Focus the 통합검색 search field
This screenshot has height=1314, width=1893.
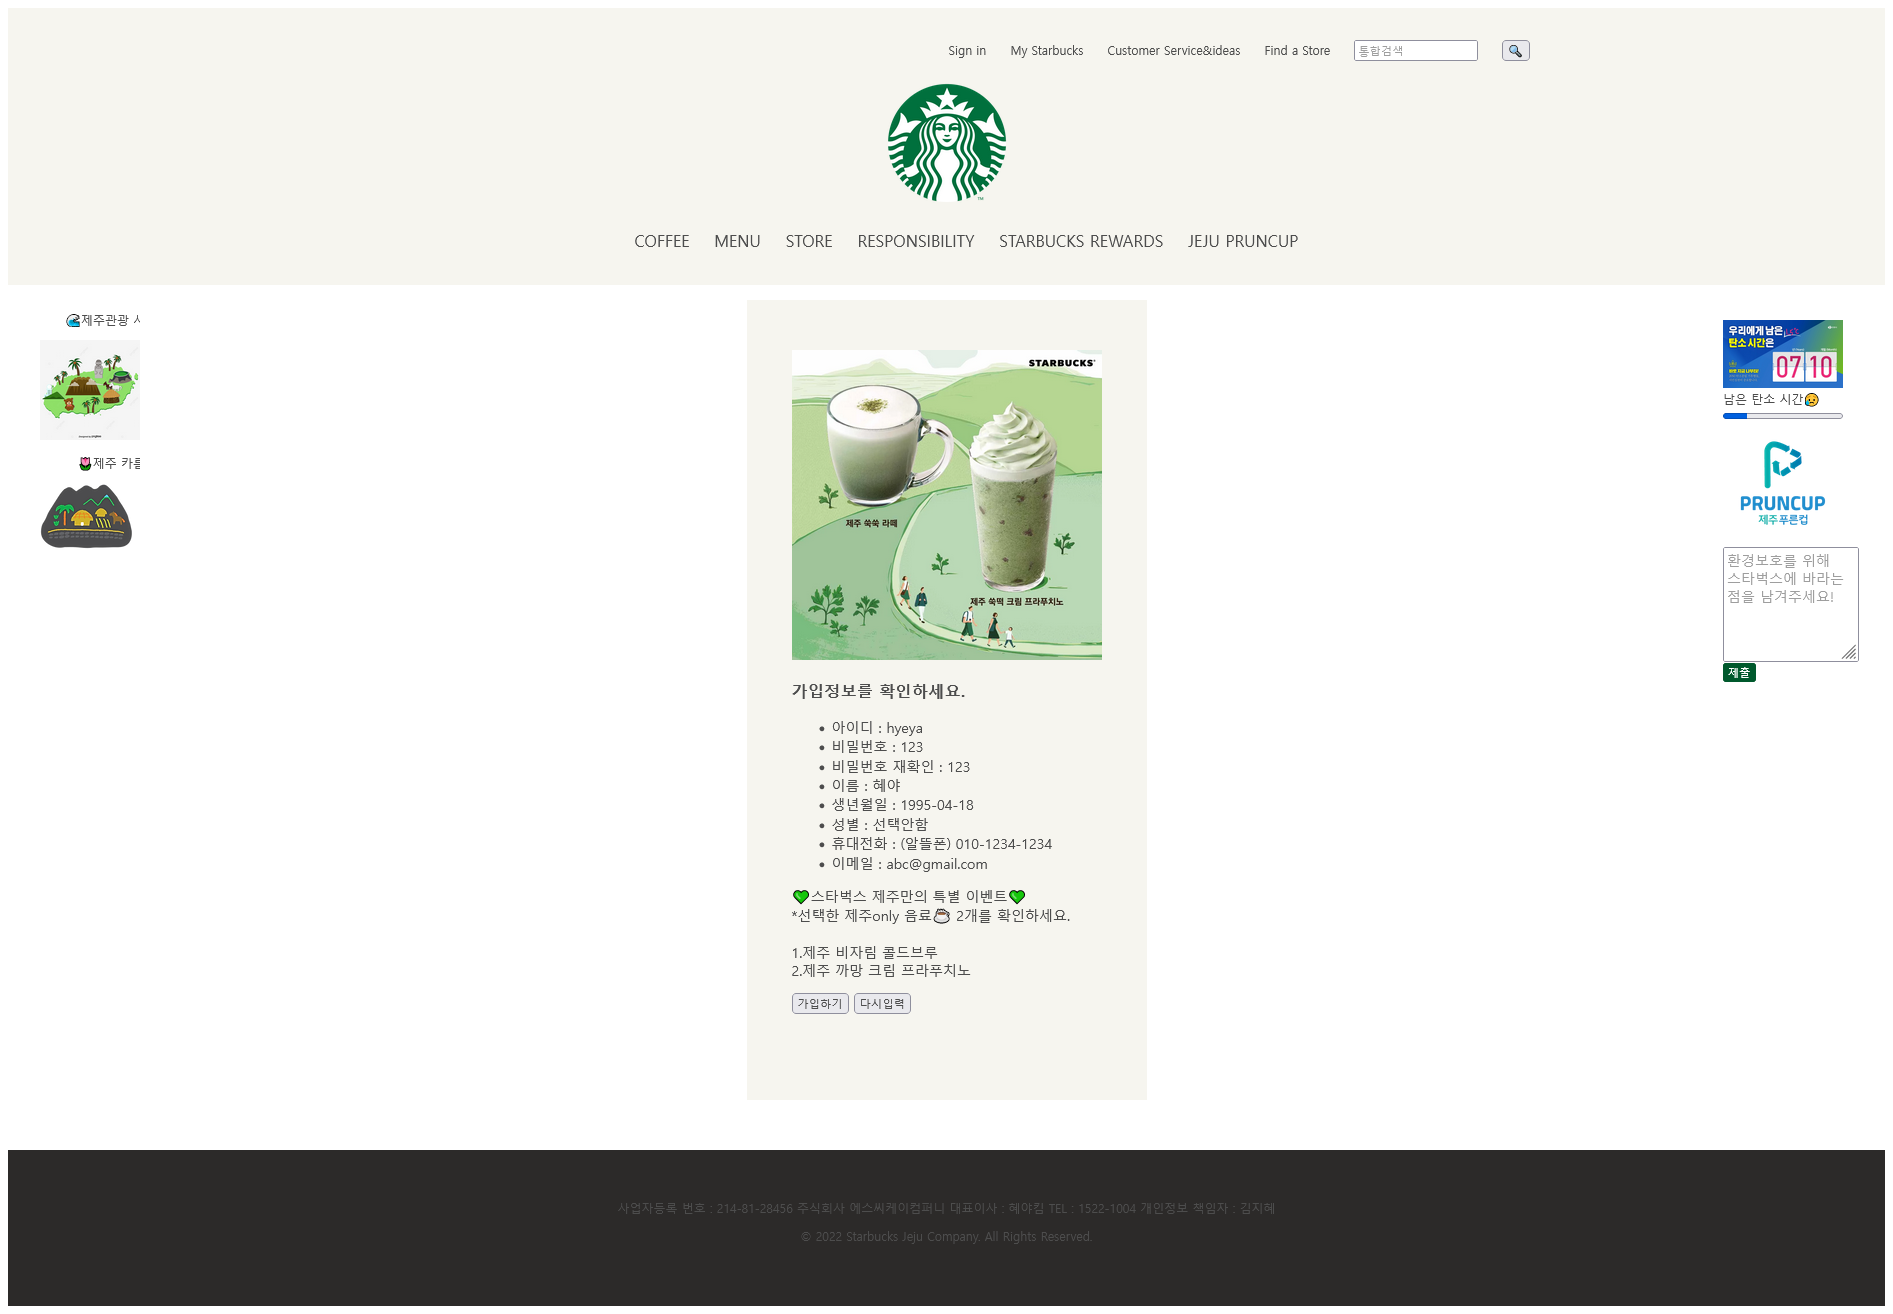1416,51
